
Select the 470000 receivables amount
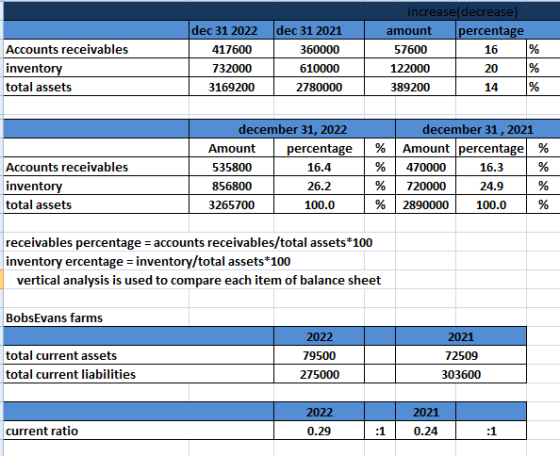[425, 167]
